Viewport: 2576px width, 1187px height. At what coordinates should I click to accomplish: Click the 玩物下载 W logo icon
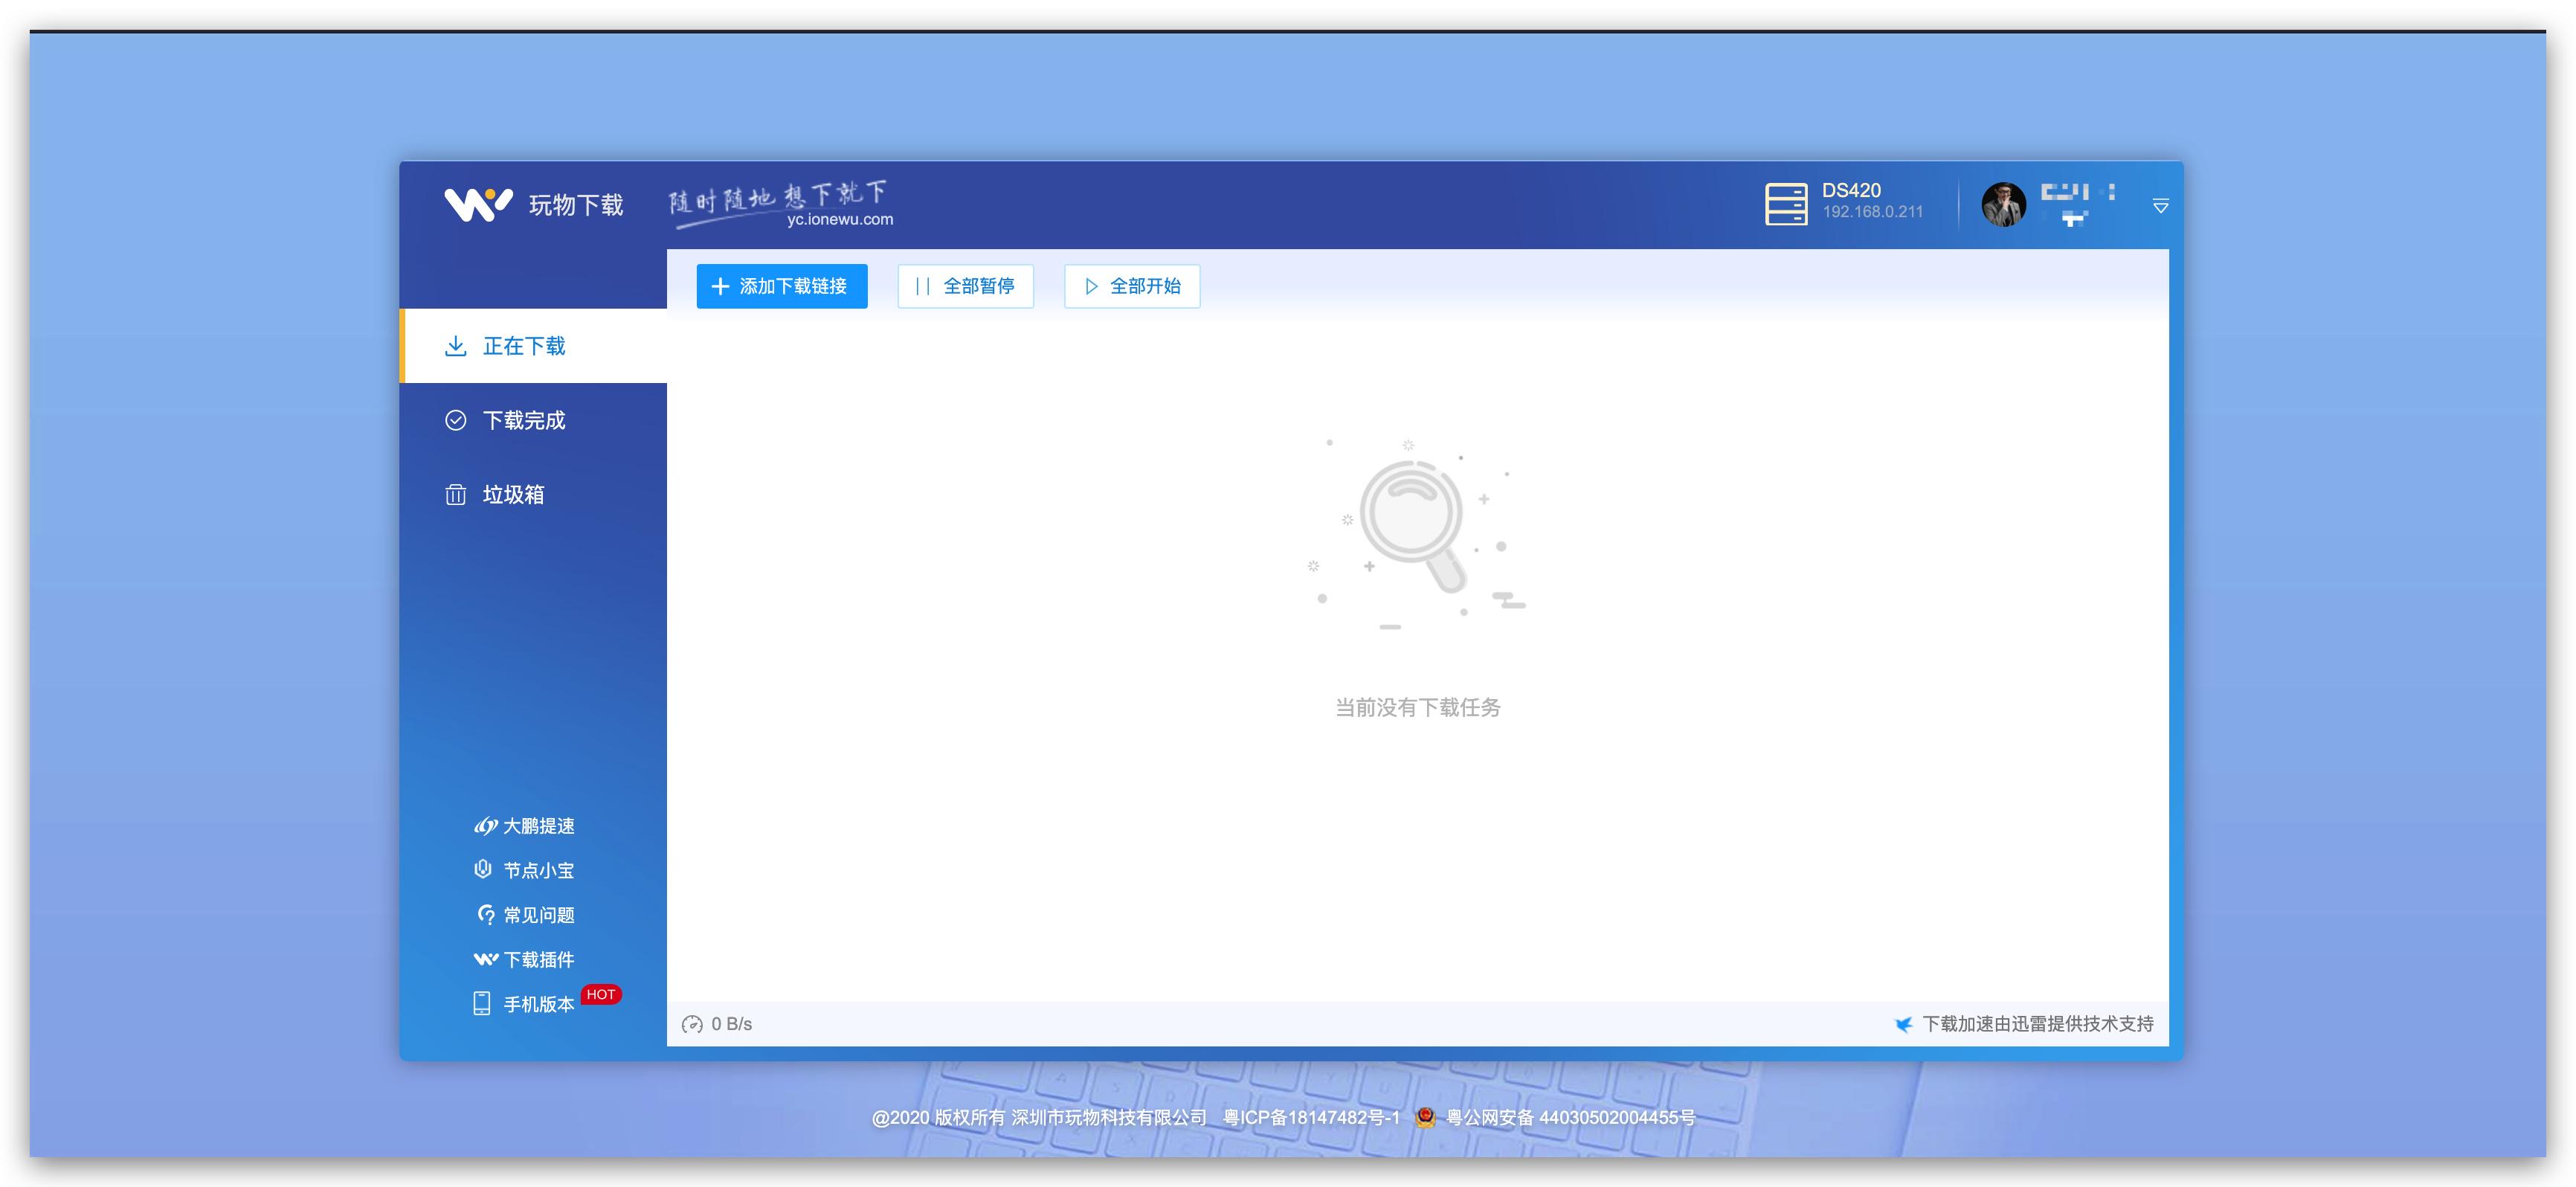[478, 204]
